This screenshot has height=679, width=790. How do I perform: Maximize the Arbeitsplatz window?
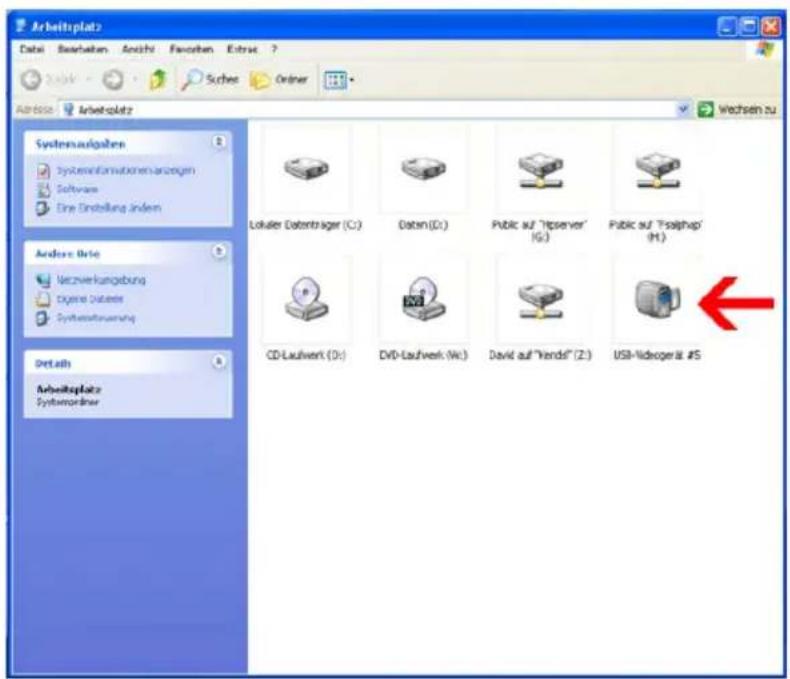point(749,26)
